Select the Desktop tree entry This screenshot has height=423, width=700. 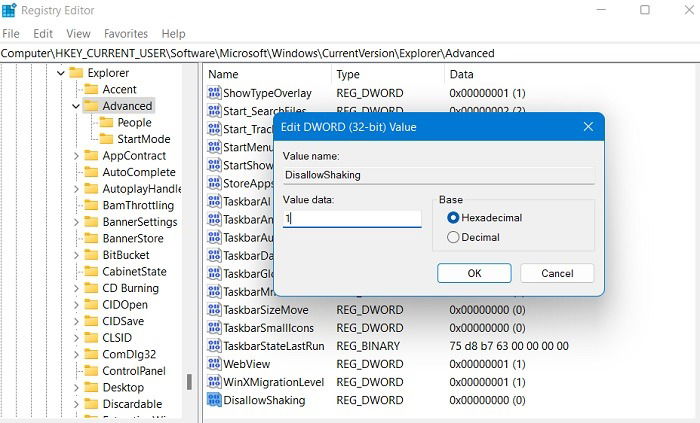click(123, 387)
